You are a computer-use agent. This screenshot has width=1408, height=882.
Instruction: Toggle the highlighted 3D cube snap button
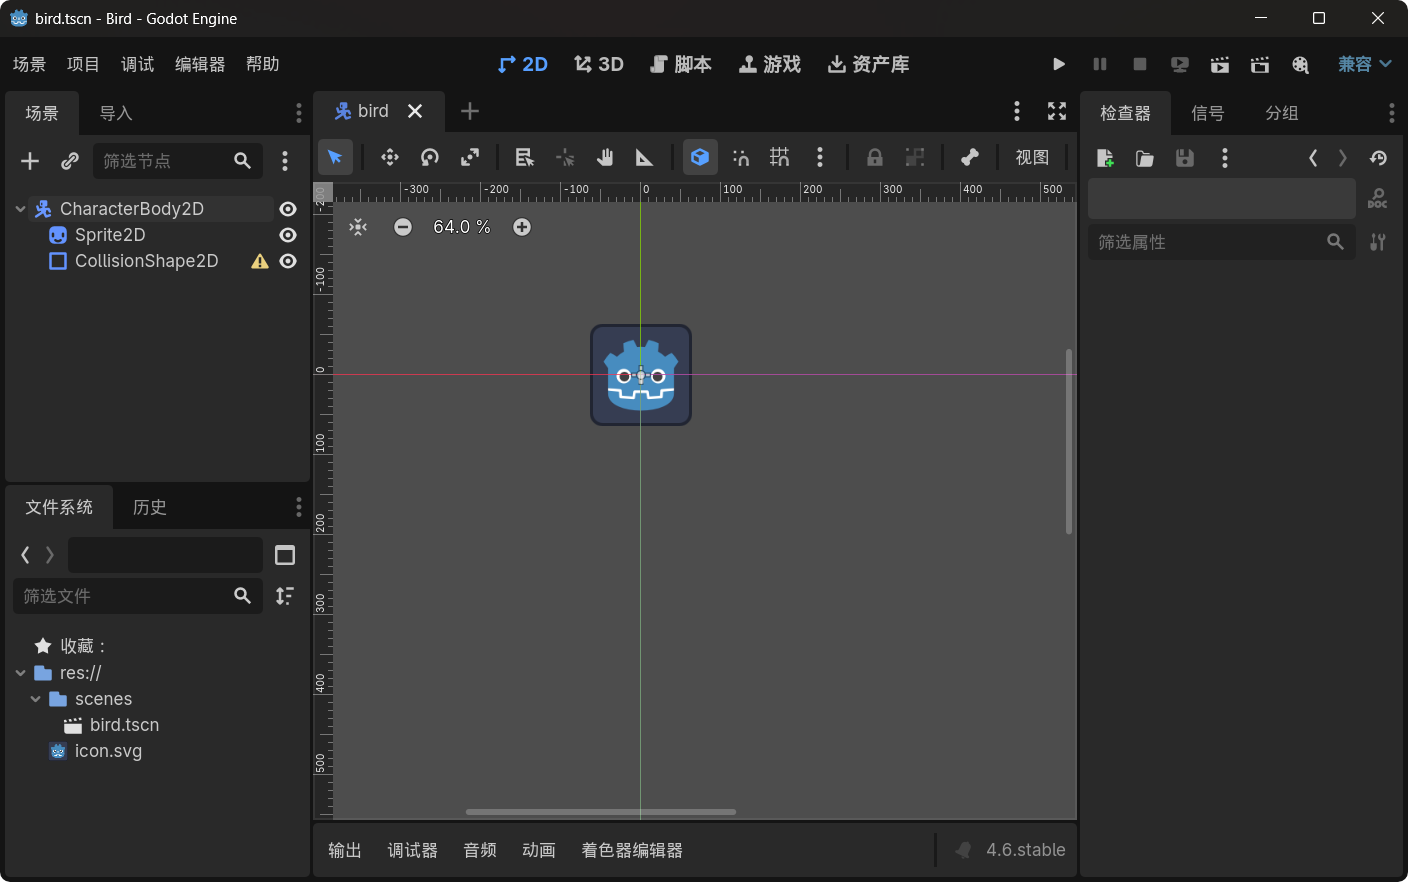700,157
